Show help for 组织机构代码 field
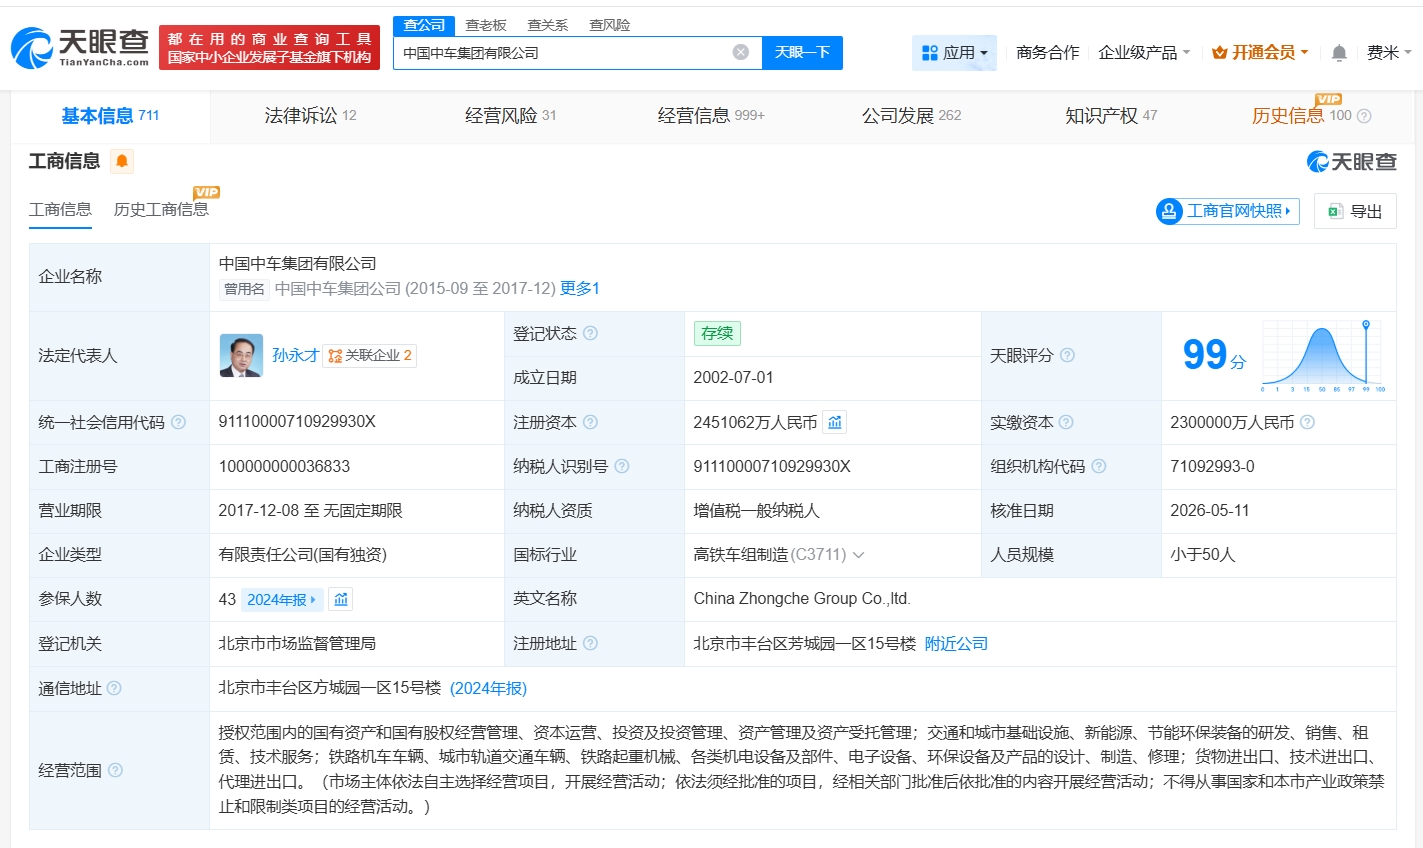This screenshot has height=848, width=1423. click(1099, 466)
